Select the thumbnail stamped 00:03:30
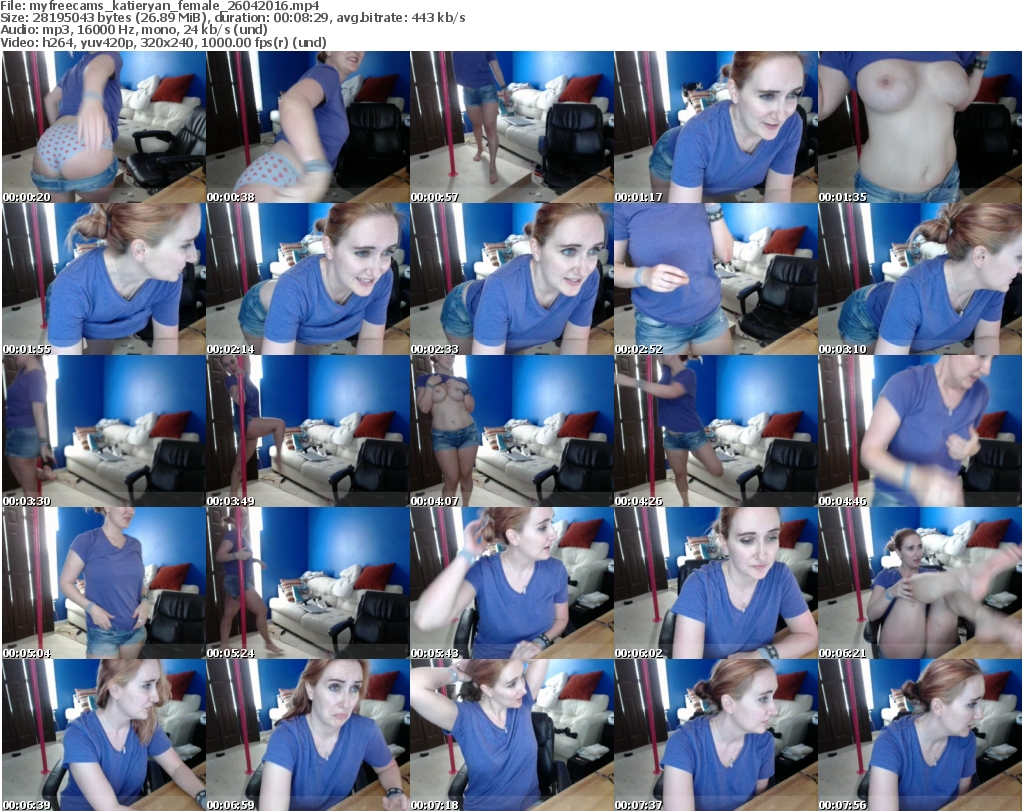1024x811 pixels. pos(104,431)
